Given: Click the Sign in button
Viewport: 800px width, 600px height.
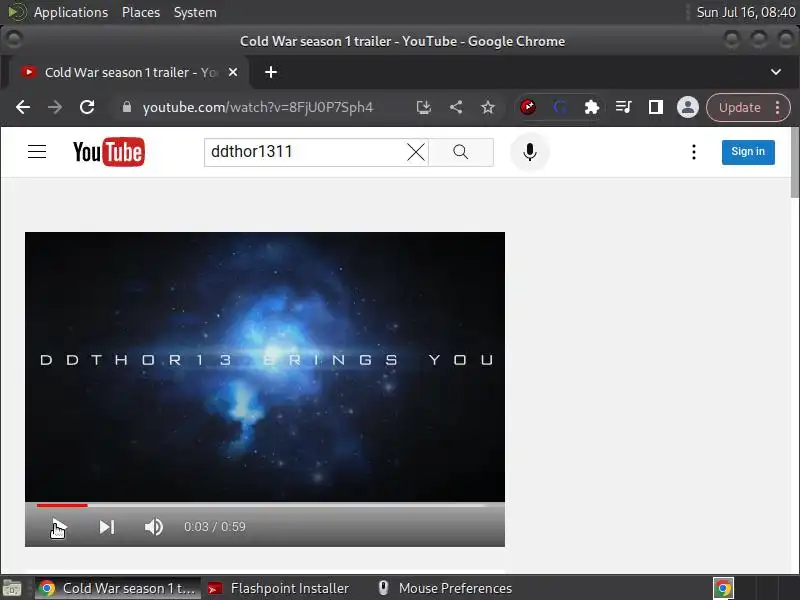Looking at the screenshot, I should pyautogui.click(x=748, y=152).
